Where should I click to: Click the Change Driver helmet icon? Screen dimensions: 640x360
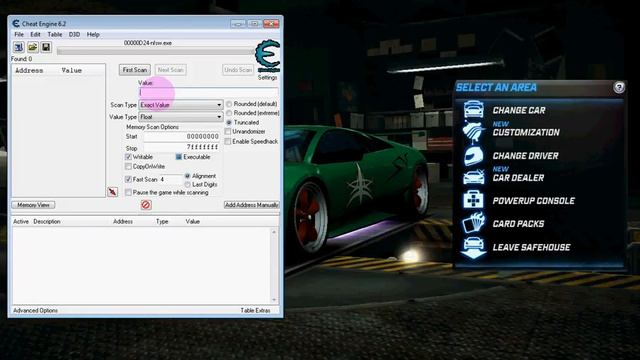473,156
